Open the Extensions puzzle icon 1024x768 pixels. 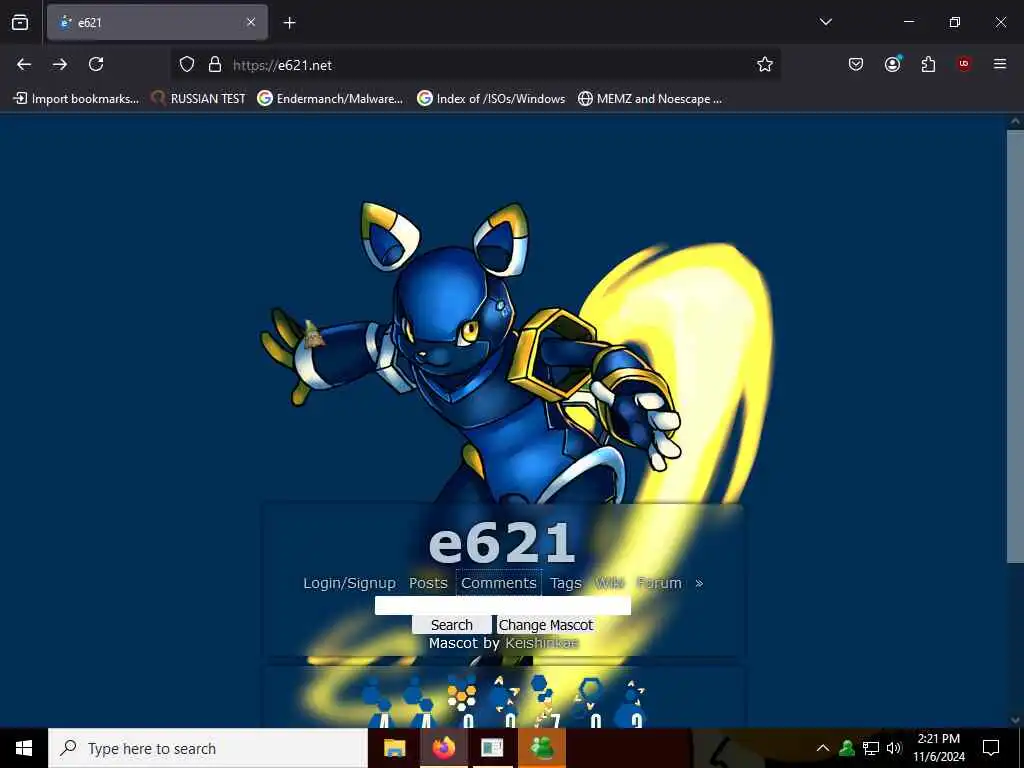pos(928,64)
